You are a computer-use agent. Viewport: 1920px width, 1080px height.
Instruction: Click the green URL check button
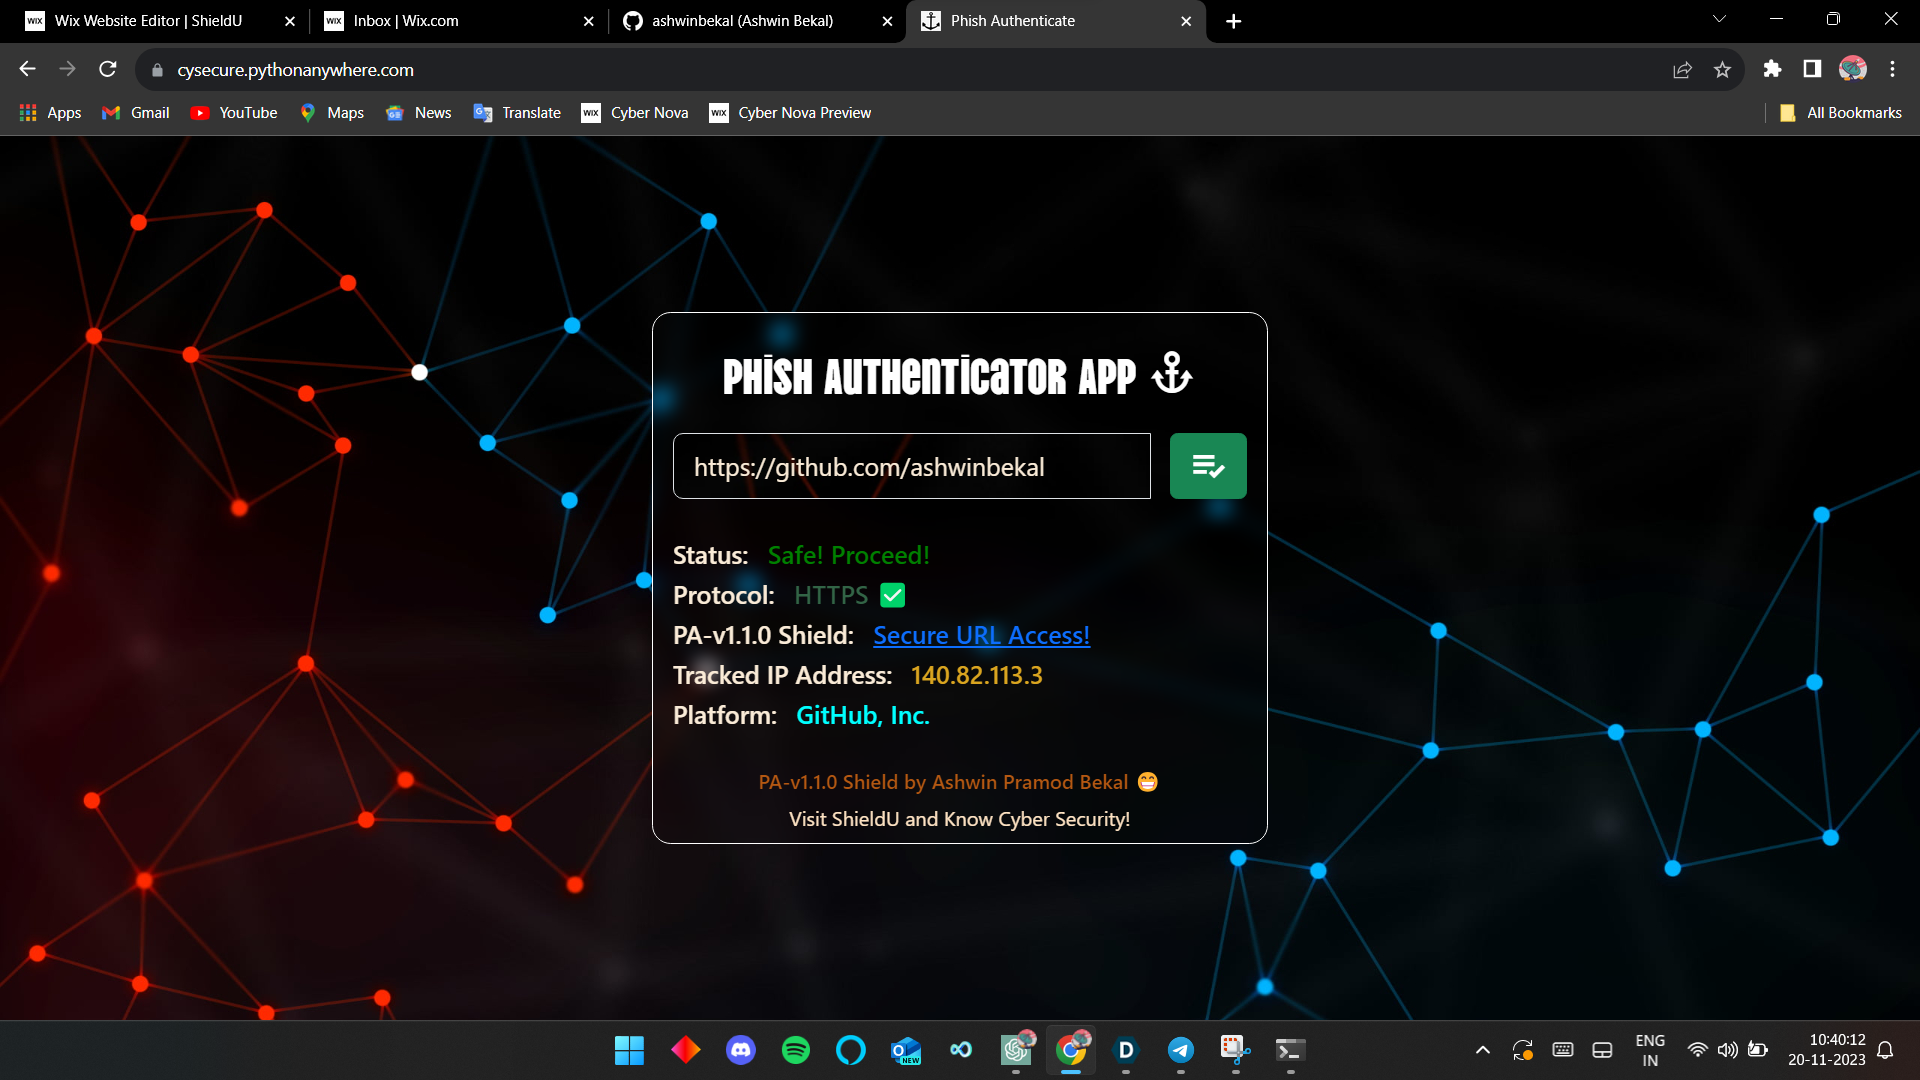tap(1207, 466)
